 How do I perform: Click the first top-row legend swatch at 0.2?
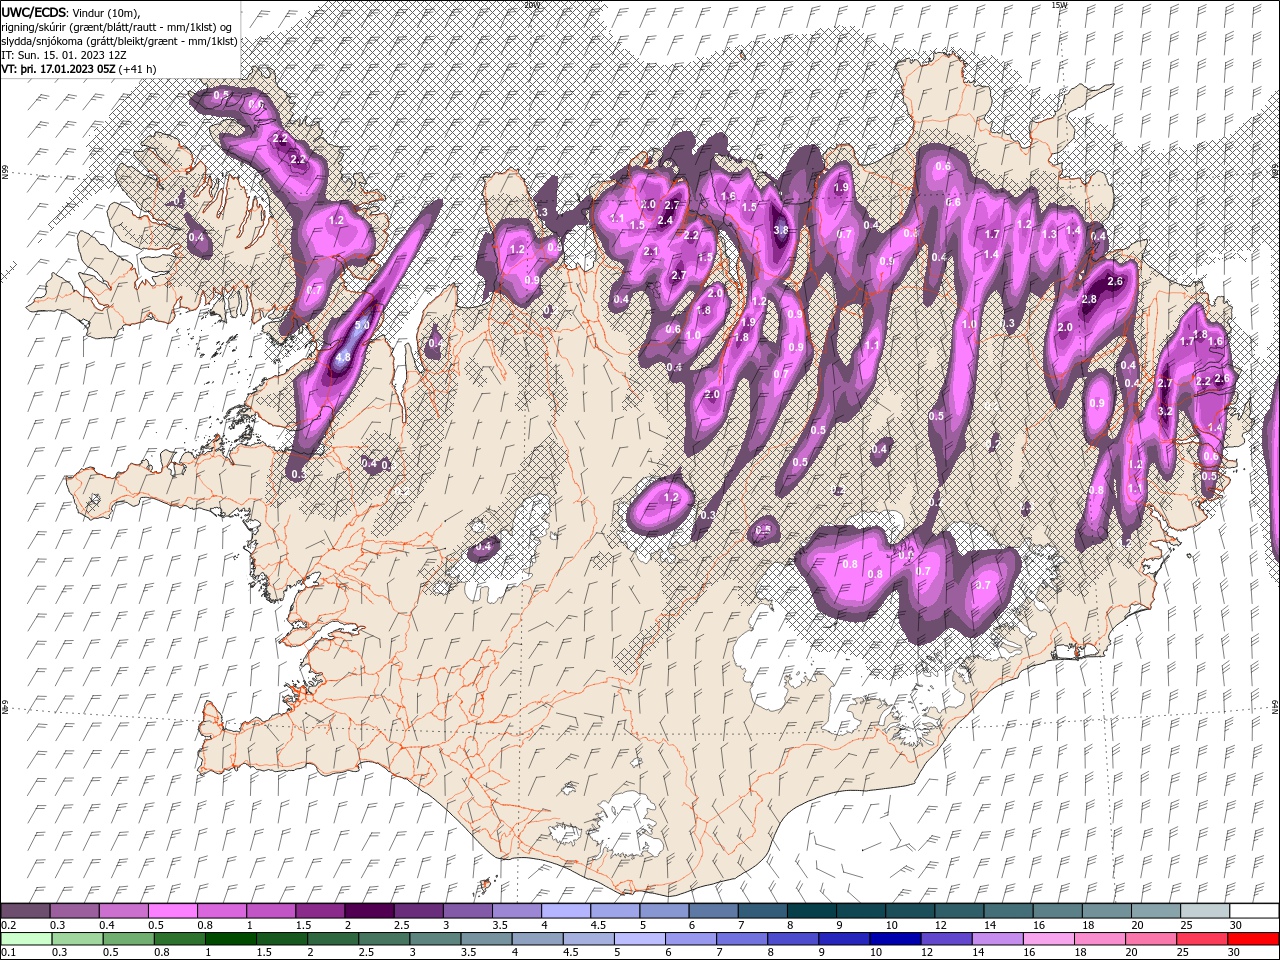click(25, 911)
